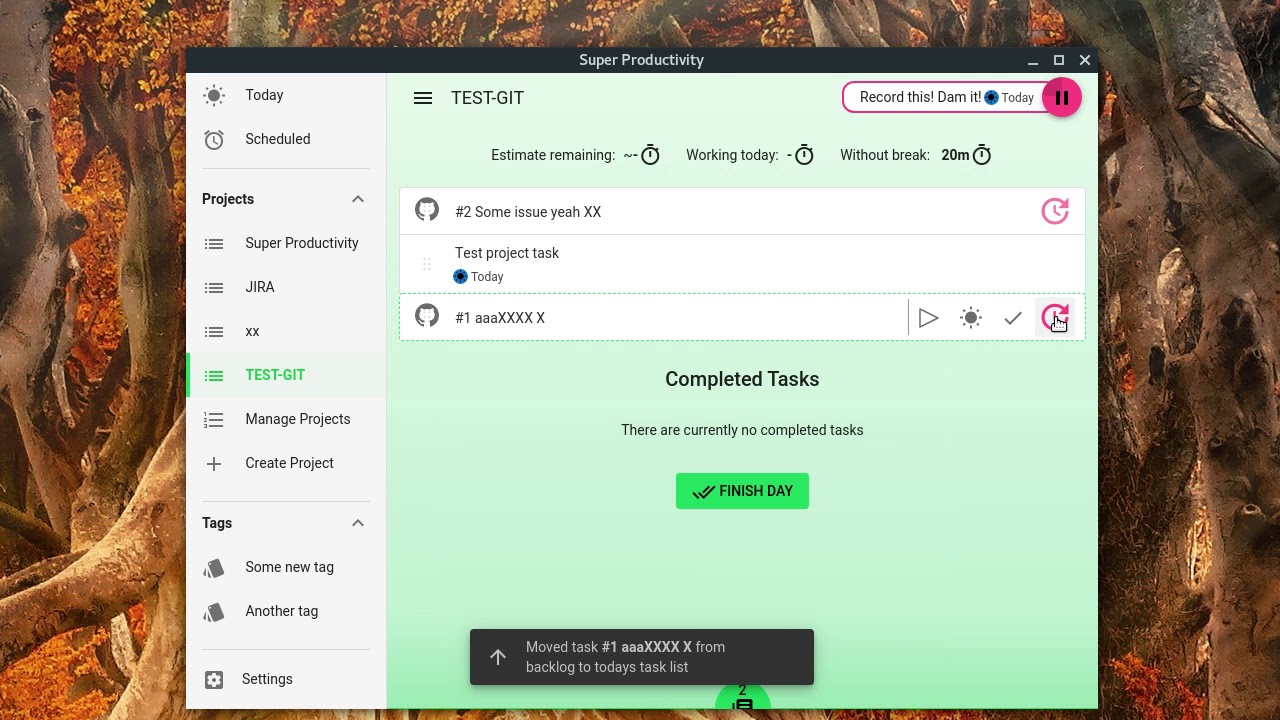
Task: Click Create Project
Action: [286, 463]
